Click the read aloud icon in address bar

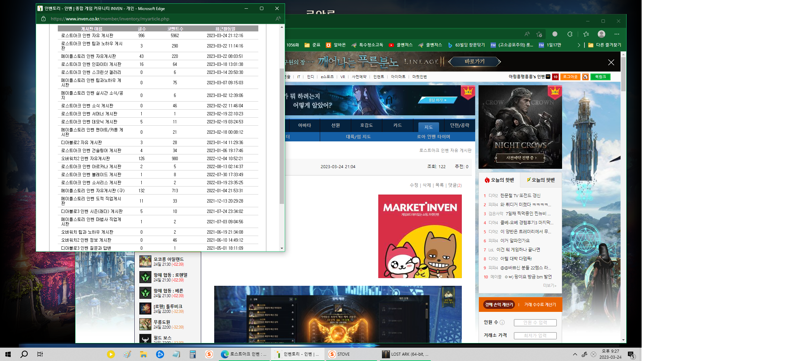527,34
